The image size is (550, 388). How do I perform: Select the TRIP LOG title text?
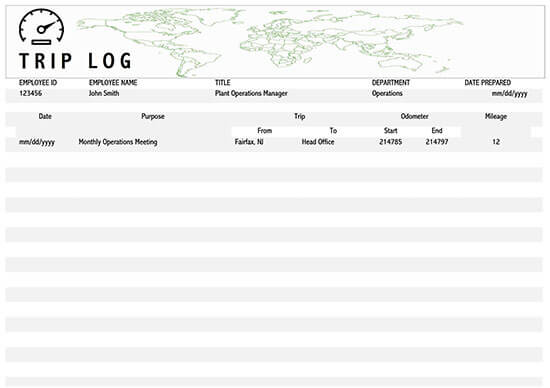(75, 61)
